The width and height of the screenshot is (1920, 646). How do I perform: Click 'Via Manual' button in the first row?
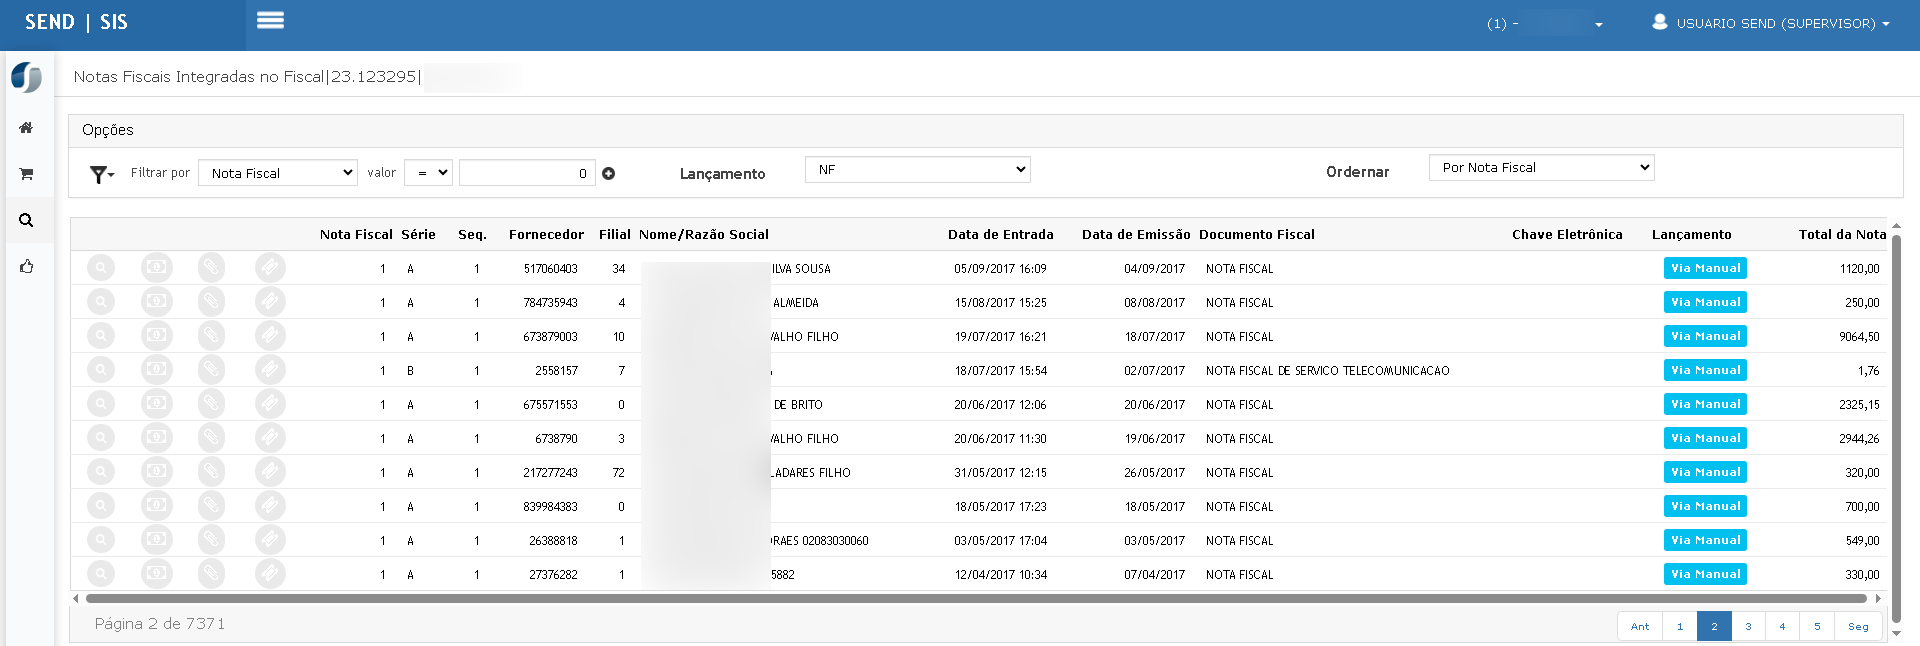(1705, 268)
